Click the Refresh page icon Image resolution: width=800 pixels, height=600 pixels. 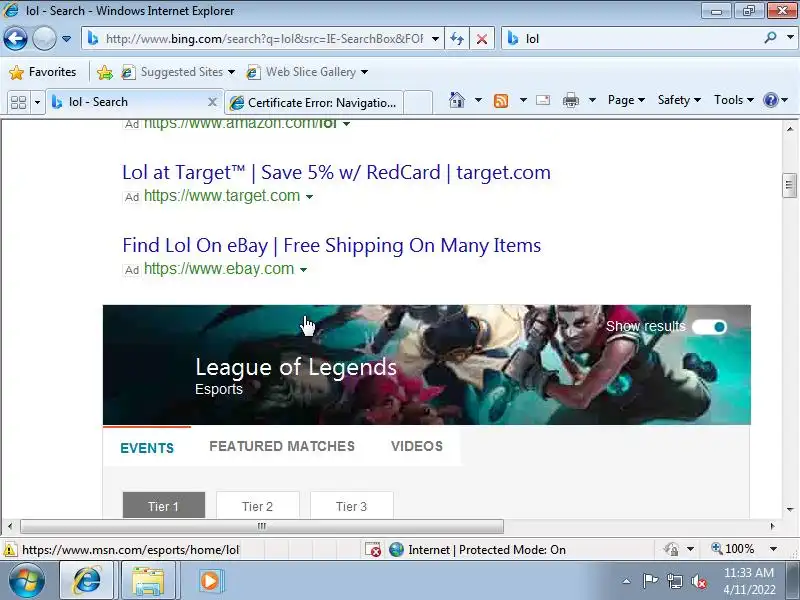(457, 39)
